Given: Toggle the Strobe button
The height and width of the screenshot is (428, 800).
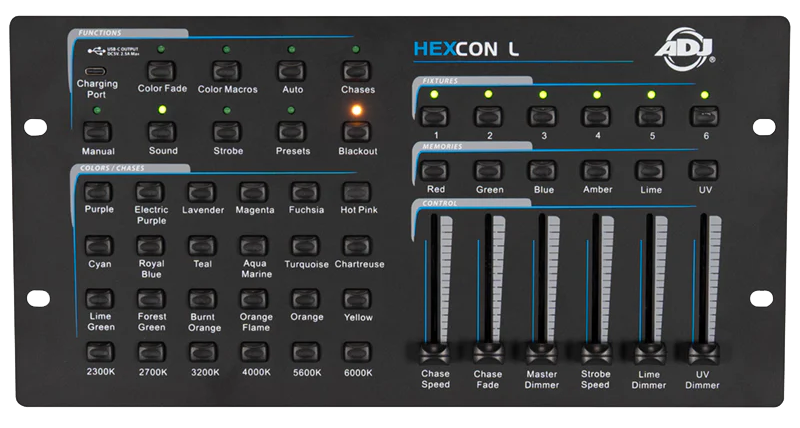Looking at the screenshot, I should point(227,132).
